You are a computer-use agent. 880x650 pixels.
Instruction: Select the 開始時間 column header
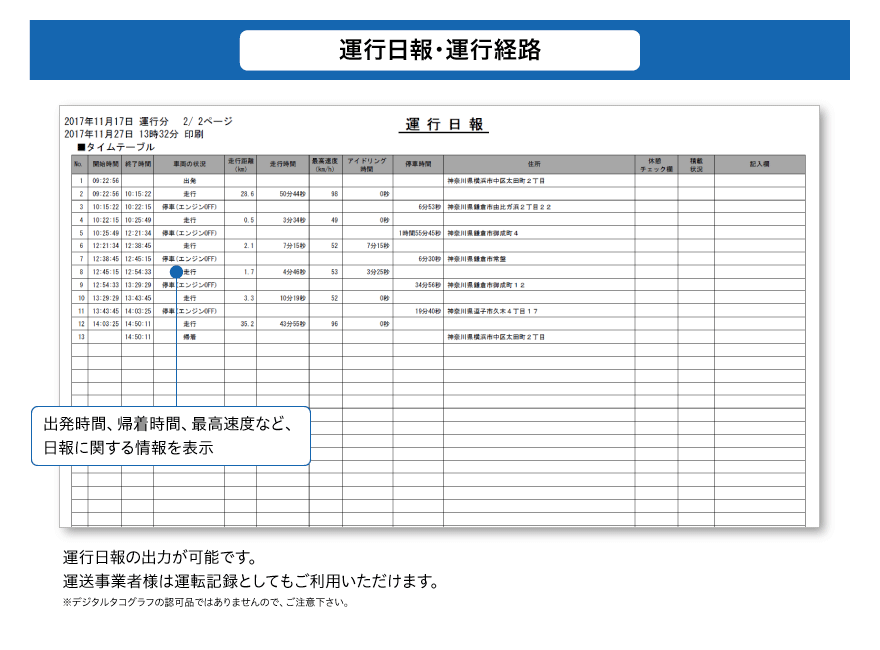point(105,164)
